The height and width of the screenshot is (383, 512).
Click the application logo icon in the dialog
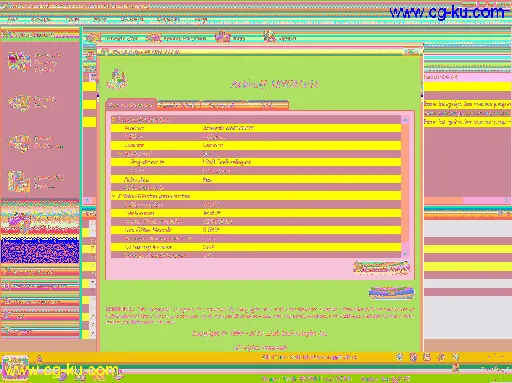coord(117,79)
